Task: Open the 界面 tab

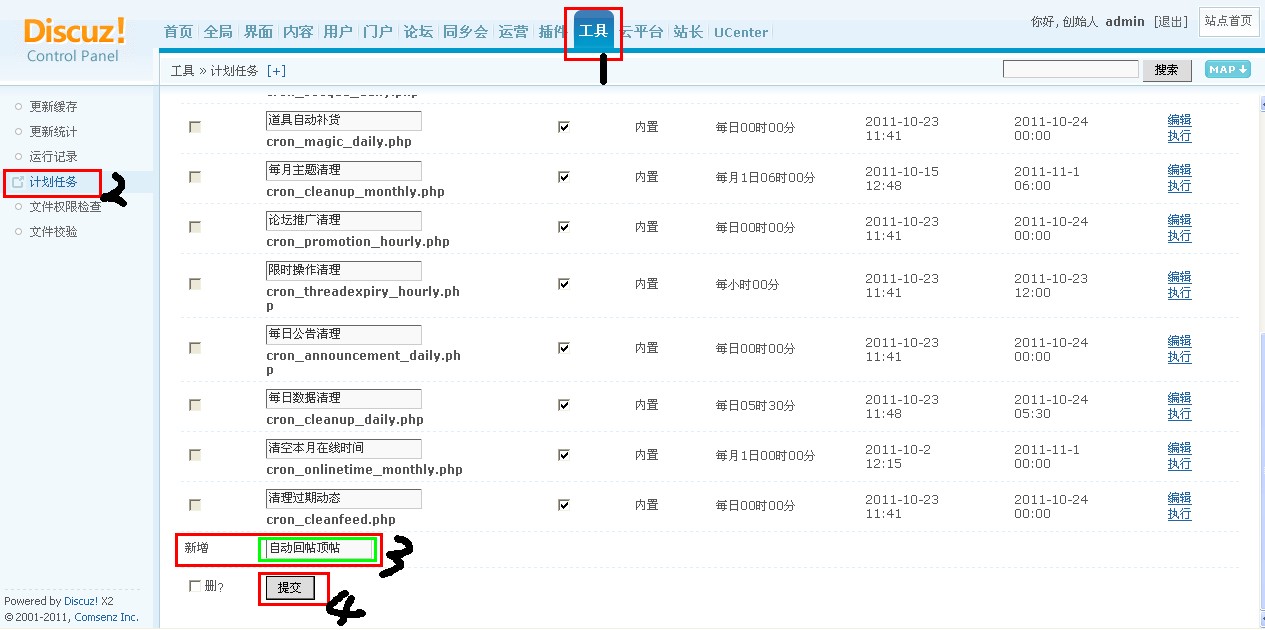Action: (x=258, y=32)
